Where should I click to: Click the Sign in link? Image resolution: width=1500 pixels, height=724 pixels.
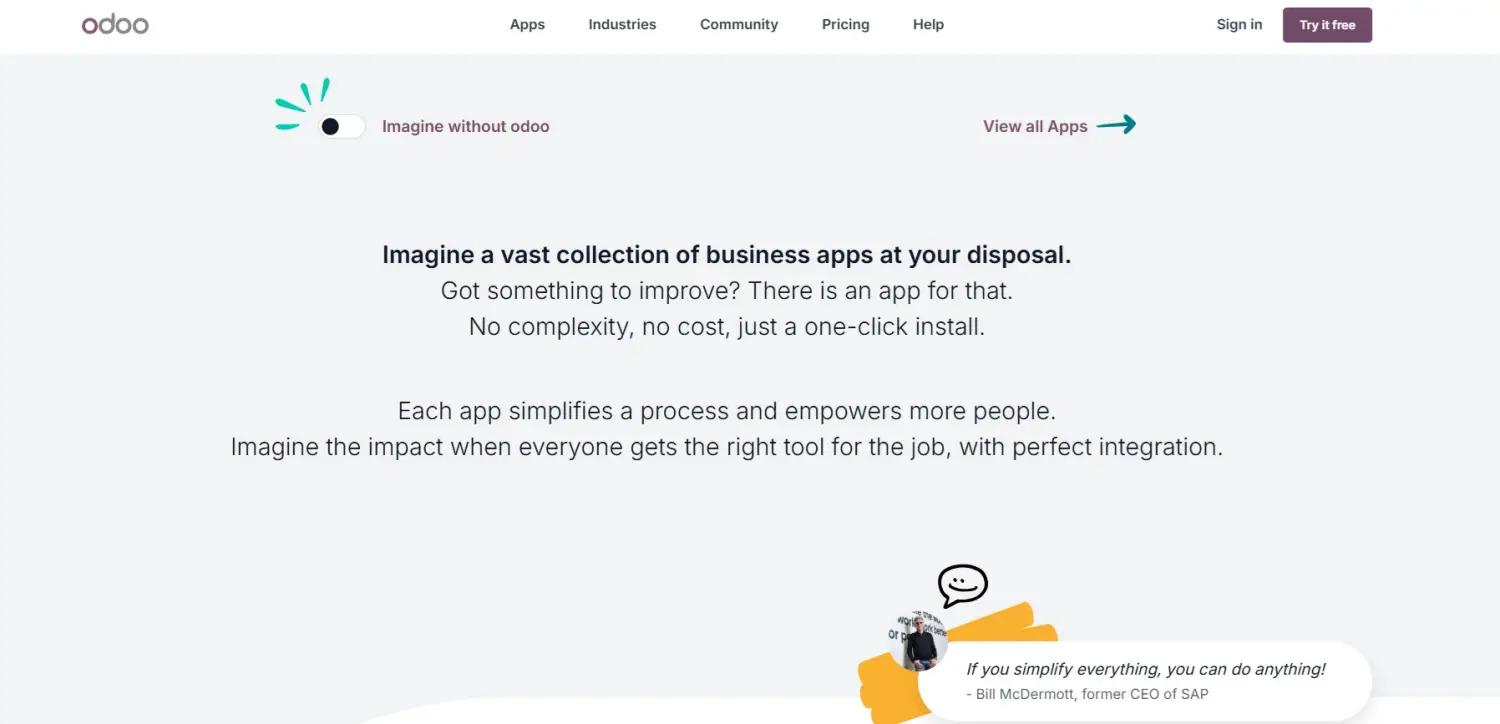1239,24
